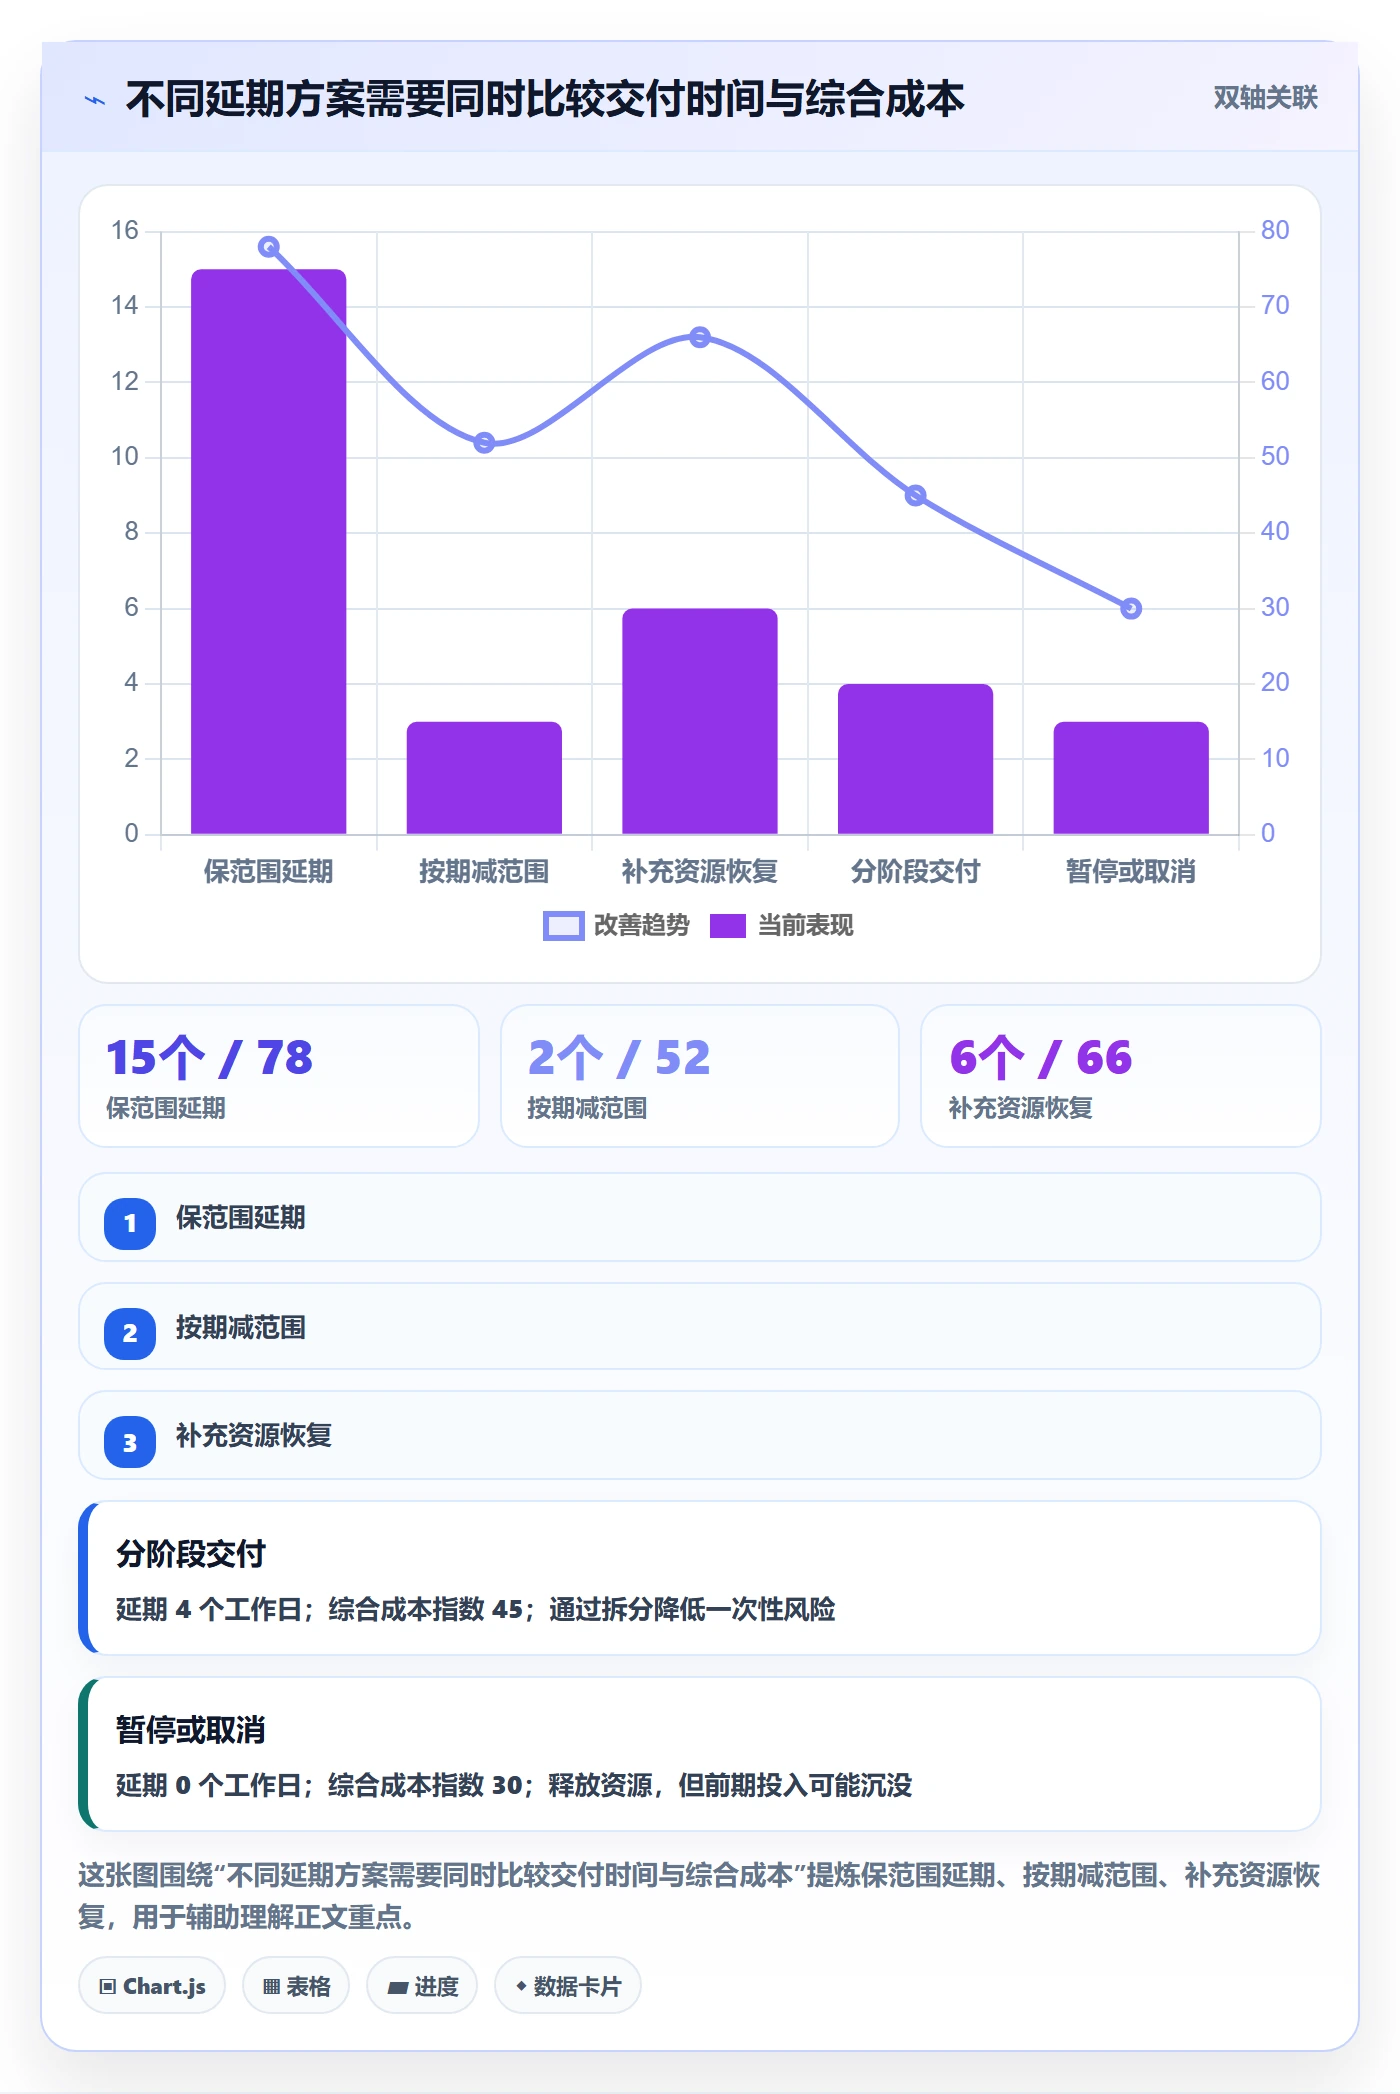Toggle the 当前表现 legend swatch
Screen dimensions: 1400x2094
coord(728,926)
